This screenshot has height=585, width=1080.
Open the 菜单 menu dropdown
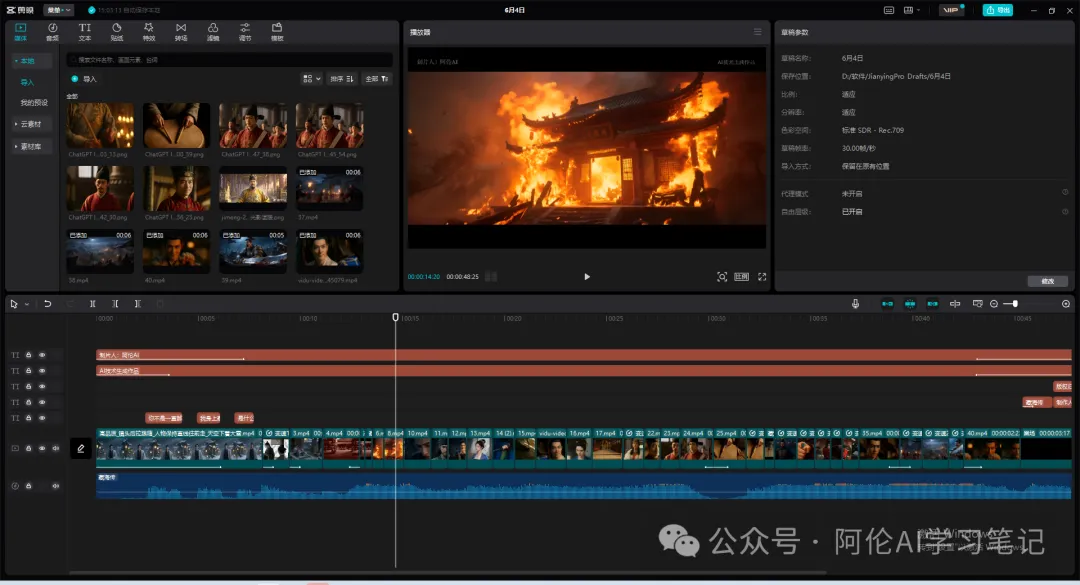tap(59, 10)
